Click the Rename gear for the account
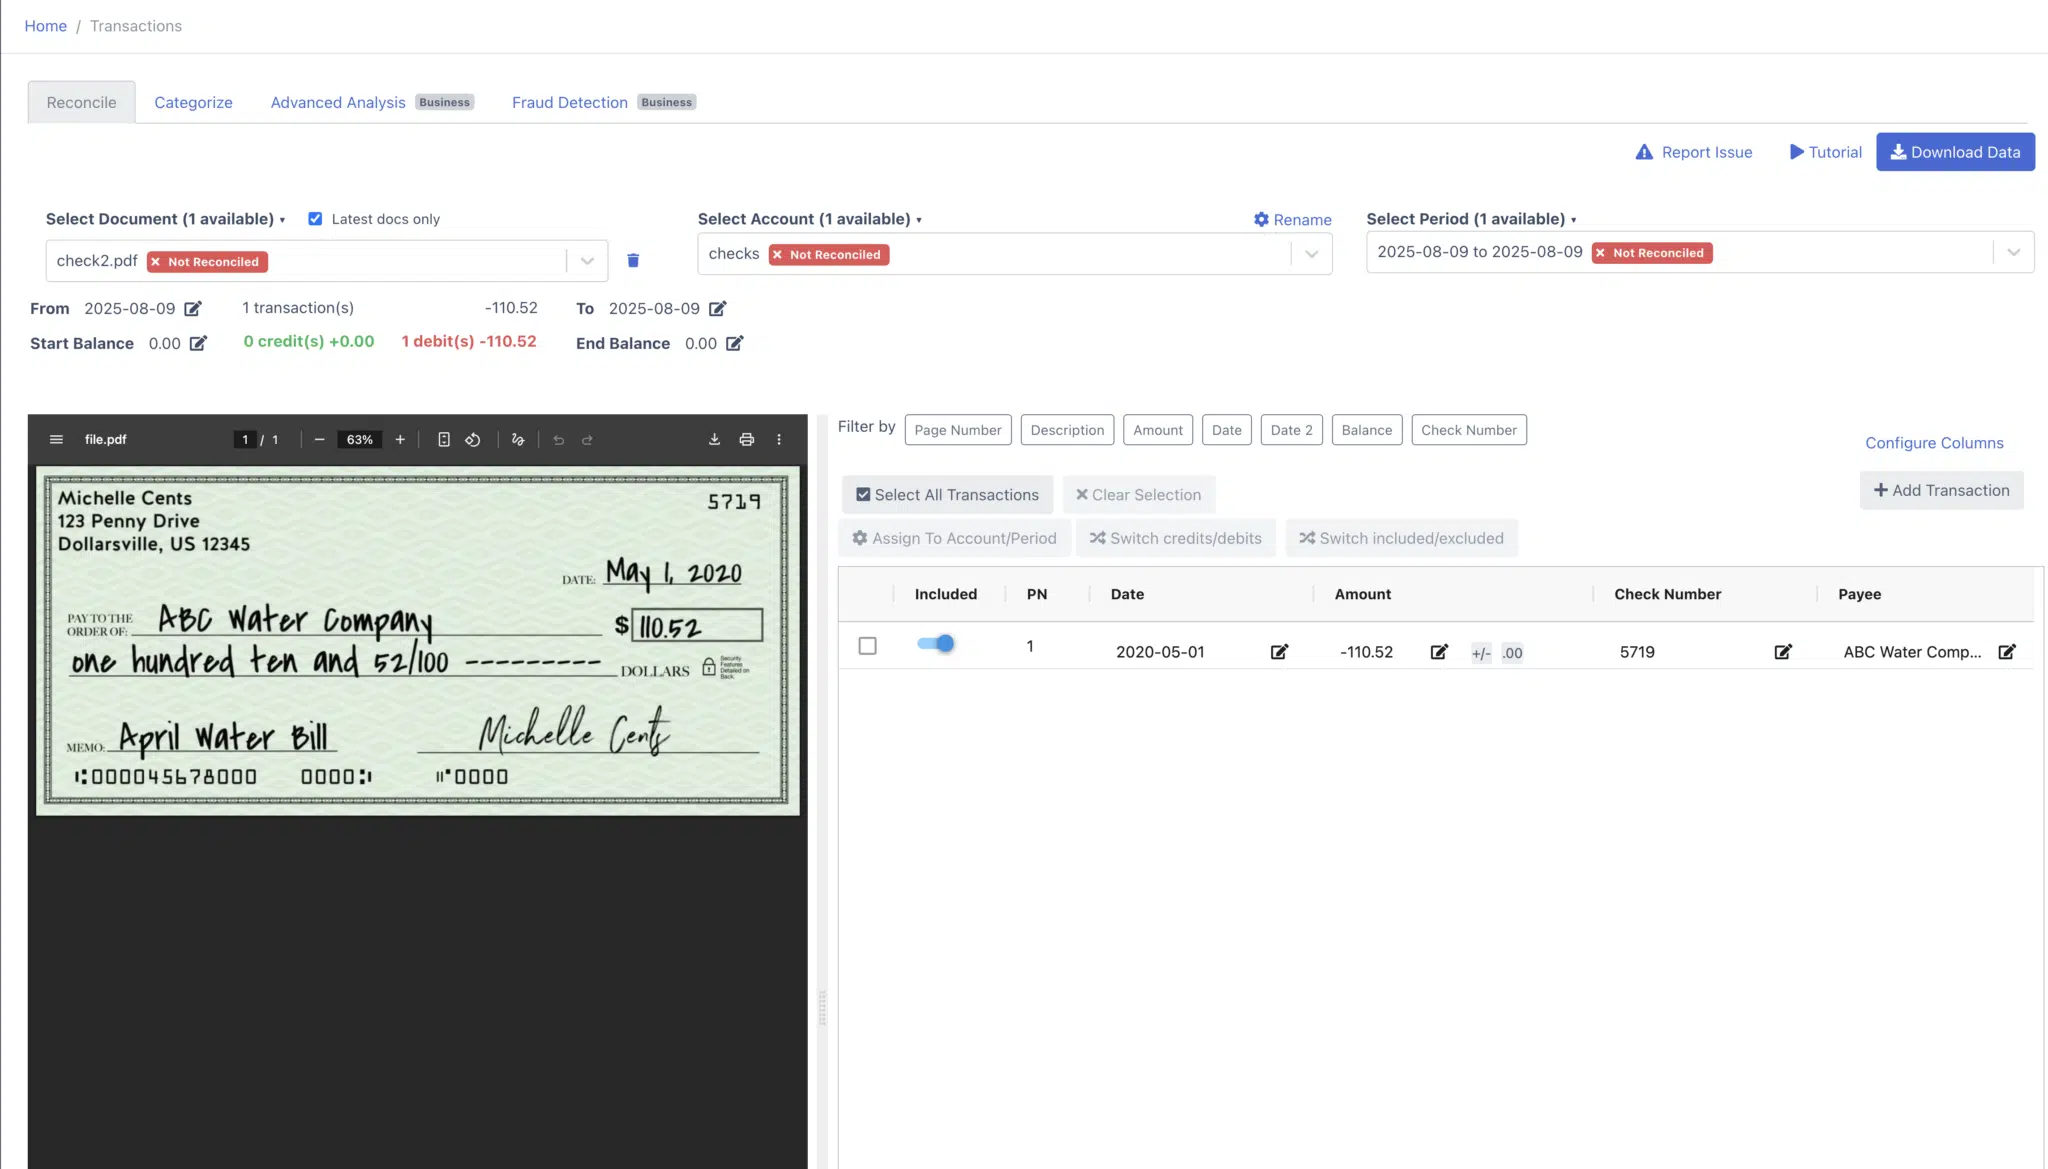 [x=1292, y=220]
